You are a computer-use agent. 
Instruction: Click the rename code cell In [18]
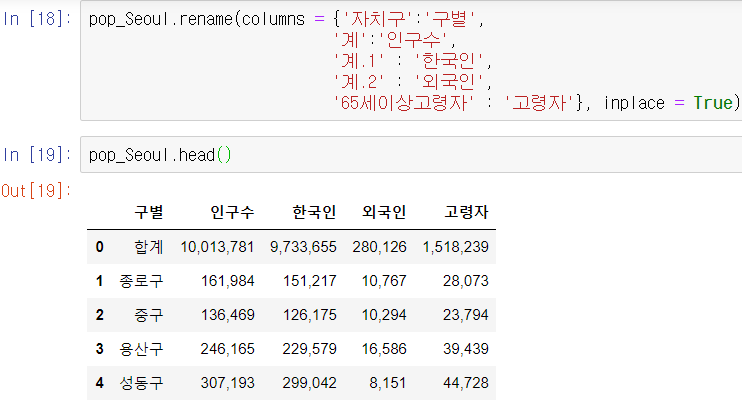(411, 61)
